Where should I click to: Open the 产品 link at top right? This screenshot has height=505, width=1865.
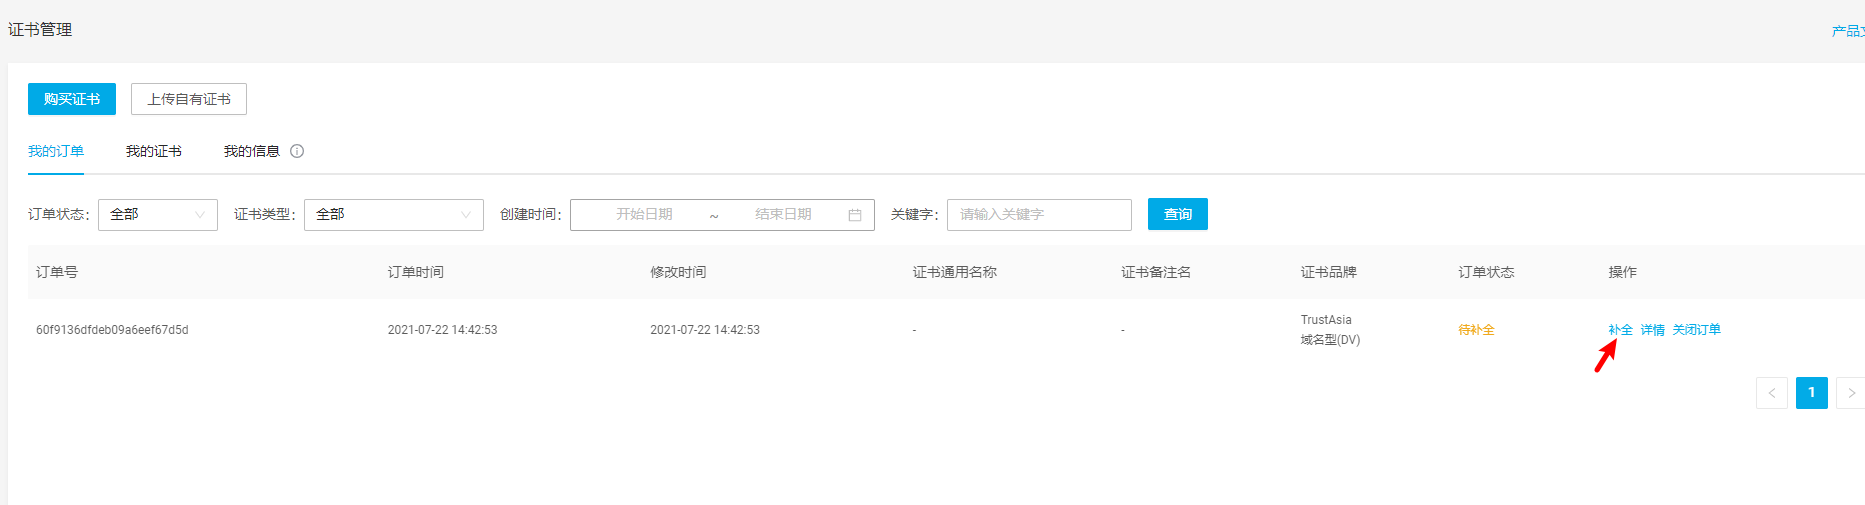(x=1847, y=31)
